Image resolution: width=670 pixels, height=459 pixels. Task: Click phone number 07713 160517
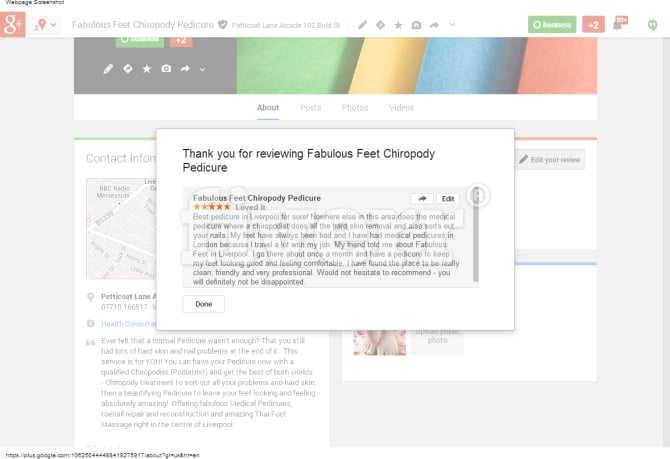[124, 307]
